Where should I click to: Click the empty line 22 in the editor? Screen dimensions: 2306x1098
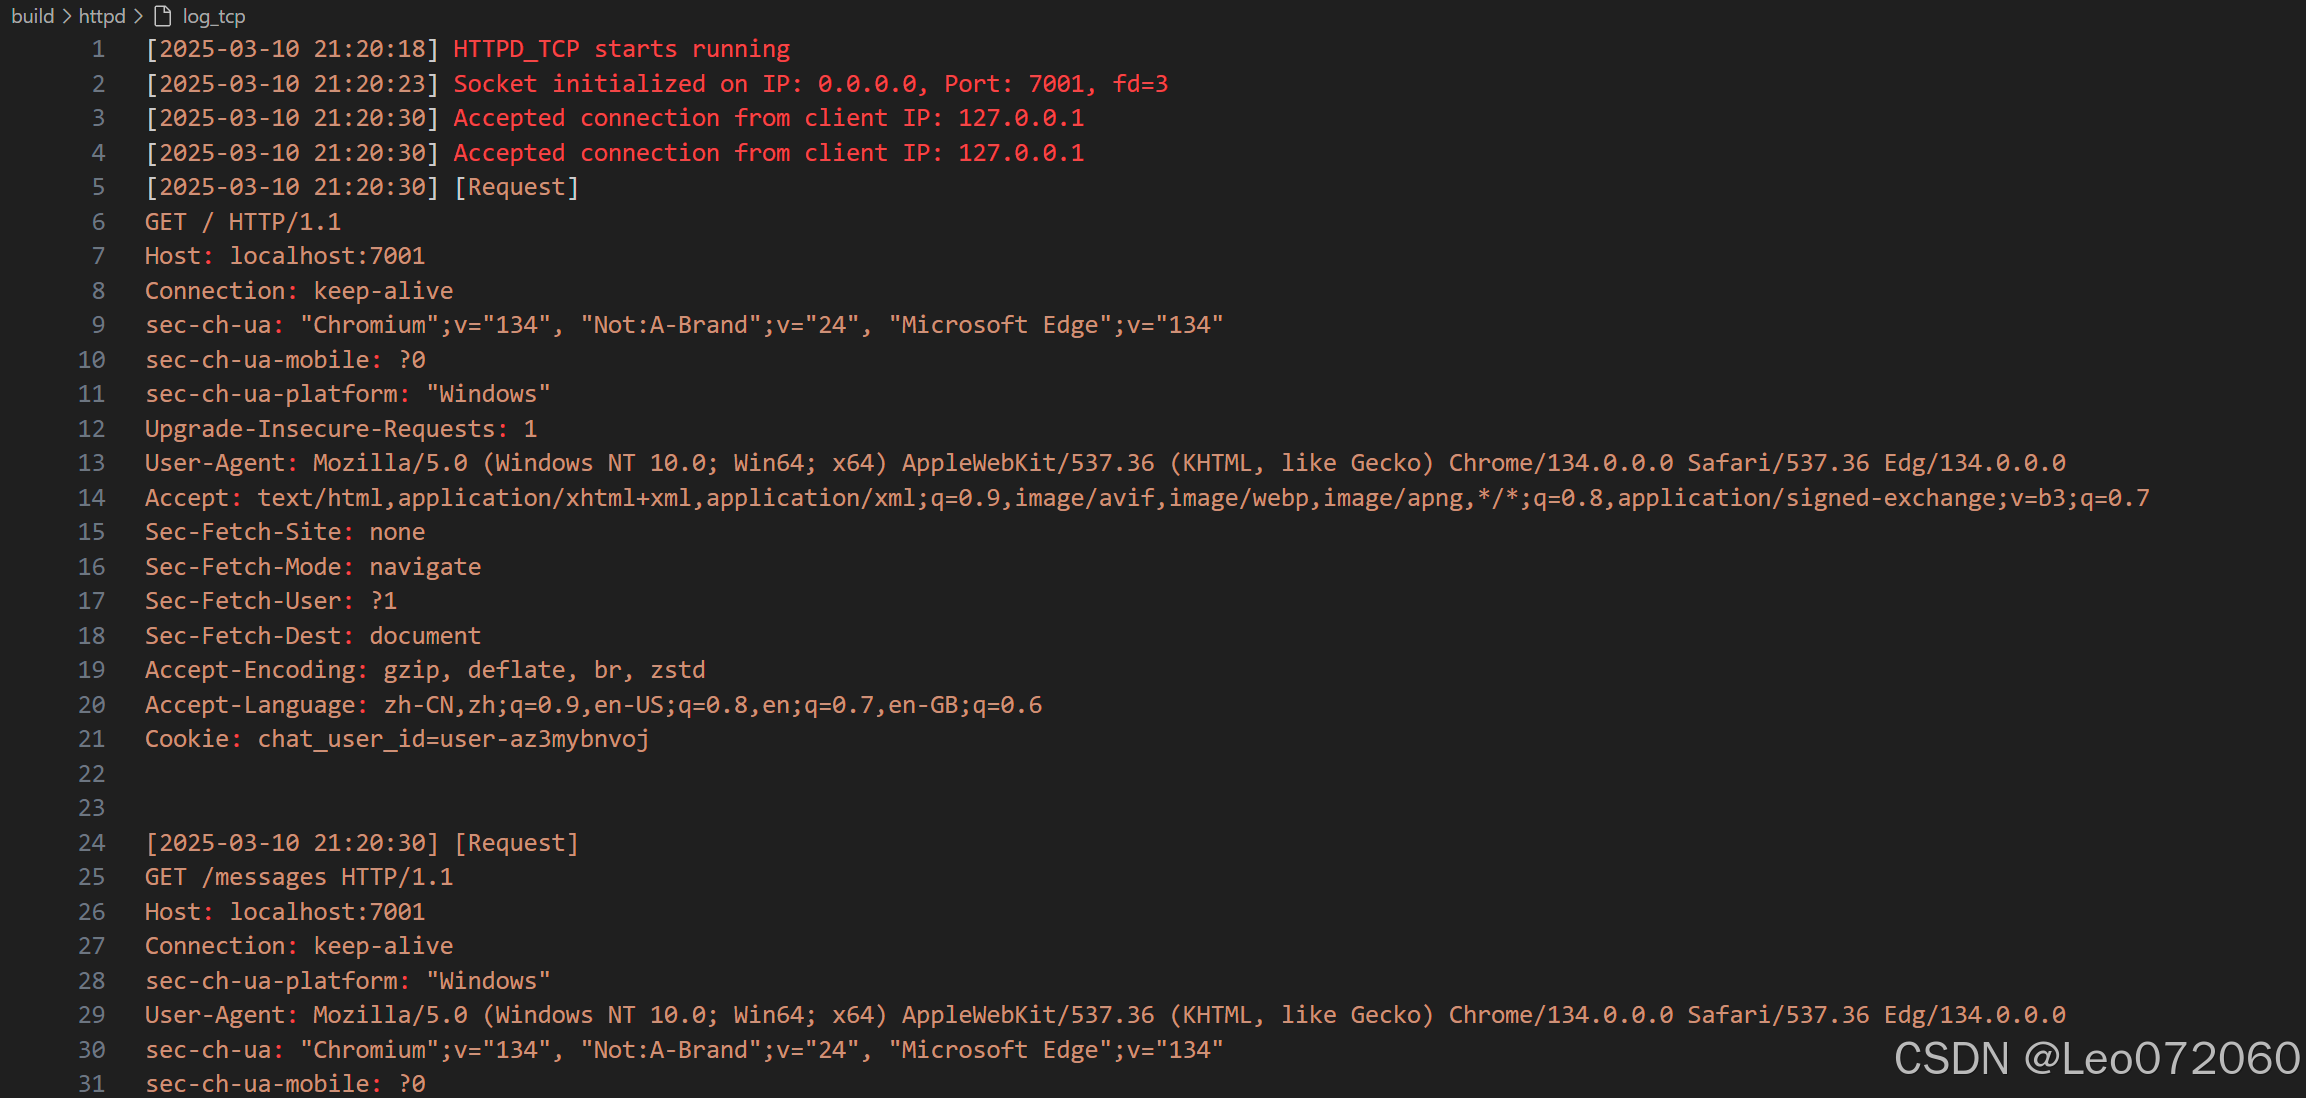click(1150, 774)
